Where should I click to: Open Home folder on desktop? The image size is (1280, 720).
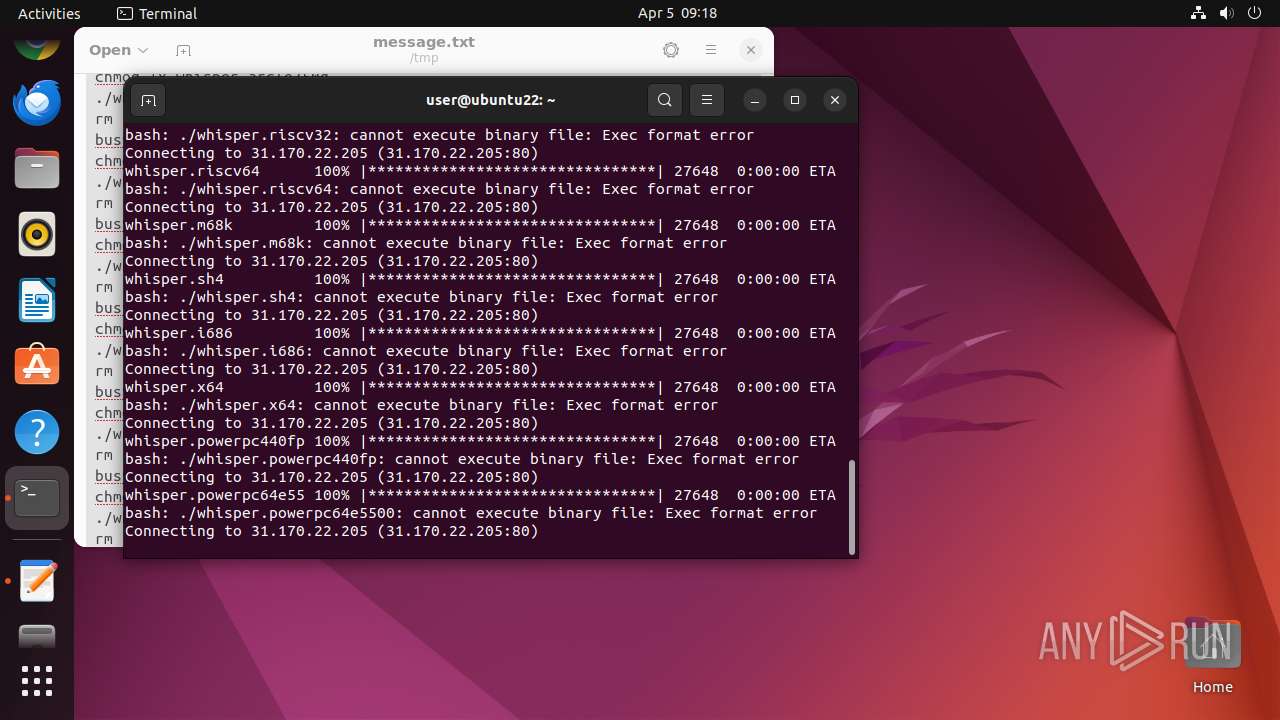[x=1212, y=657]
